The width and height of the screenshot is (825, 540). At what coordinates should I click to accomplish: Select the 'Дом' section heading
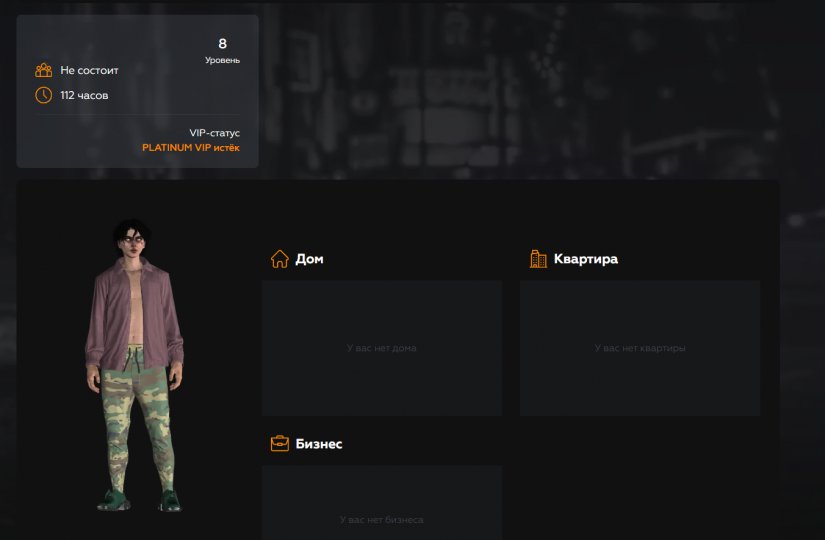(x=309, y=259)
